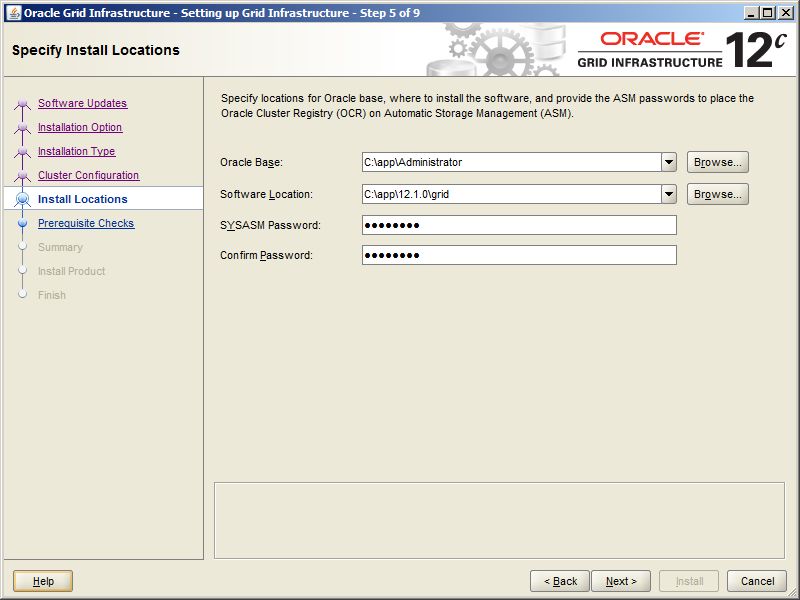Click the Specify Install Locations heading
This screenshot has height=600, width=800.
pyautogui.click(x=96, y=50)
